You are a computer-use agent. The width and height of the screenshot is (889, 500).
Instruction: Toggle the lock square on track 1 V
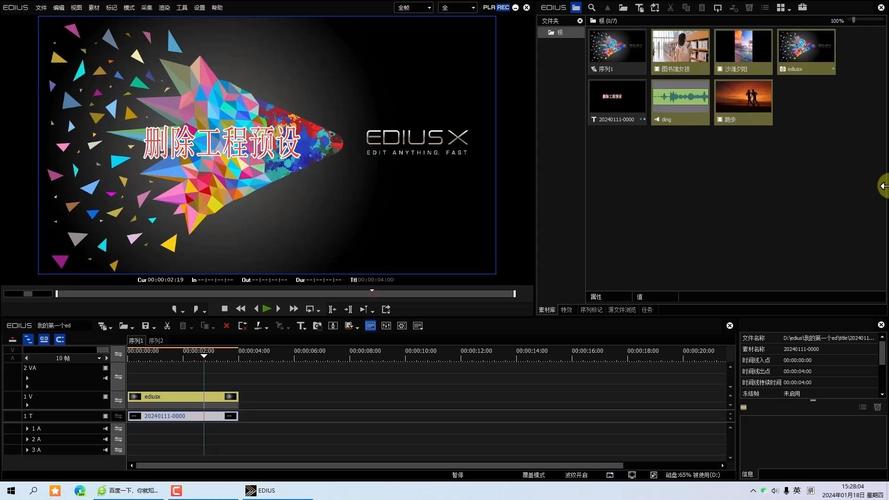[x=105, y=397]
